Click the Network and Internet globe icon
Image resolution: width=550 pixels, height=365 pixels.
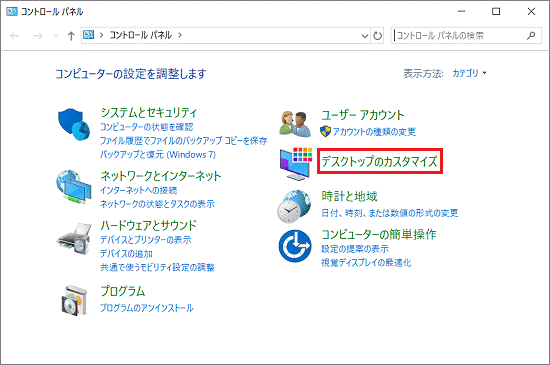coord(73,188)
